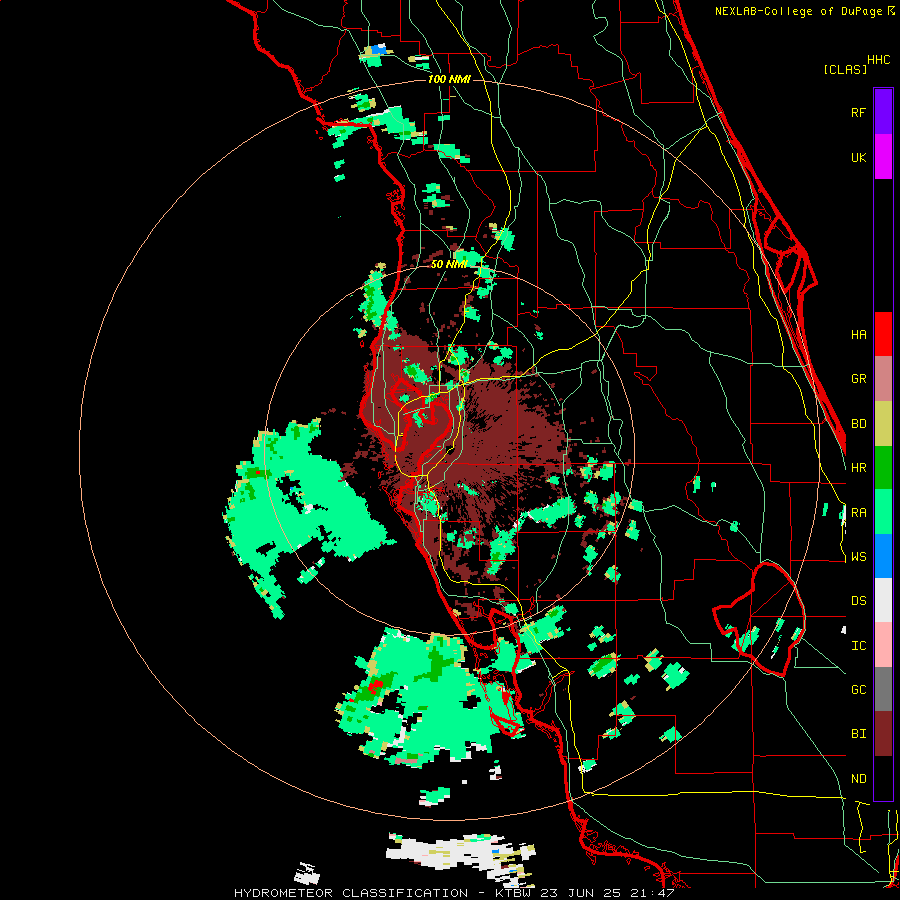Screen dimensions: 900x900
Task: Click the HA red legend color swatch
Action: (883, 334)
